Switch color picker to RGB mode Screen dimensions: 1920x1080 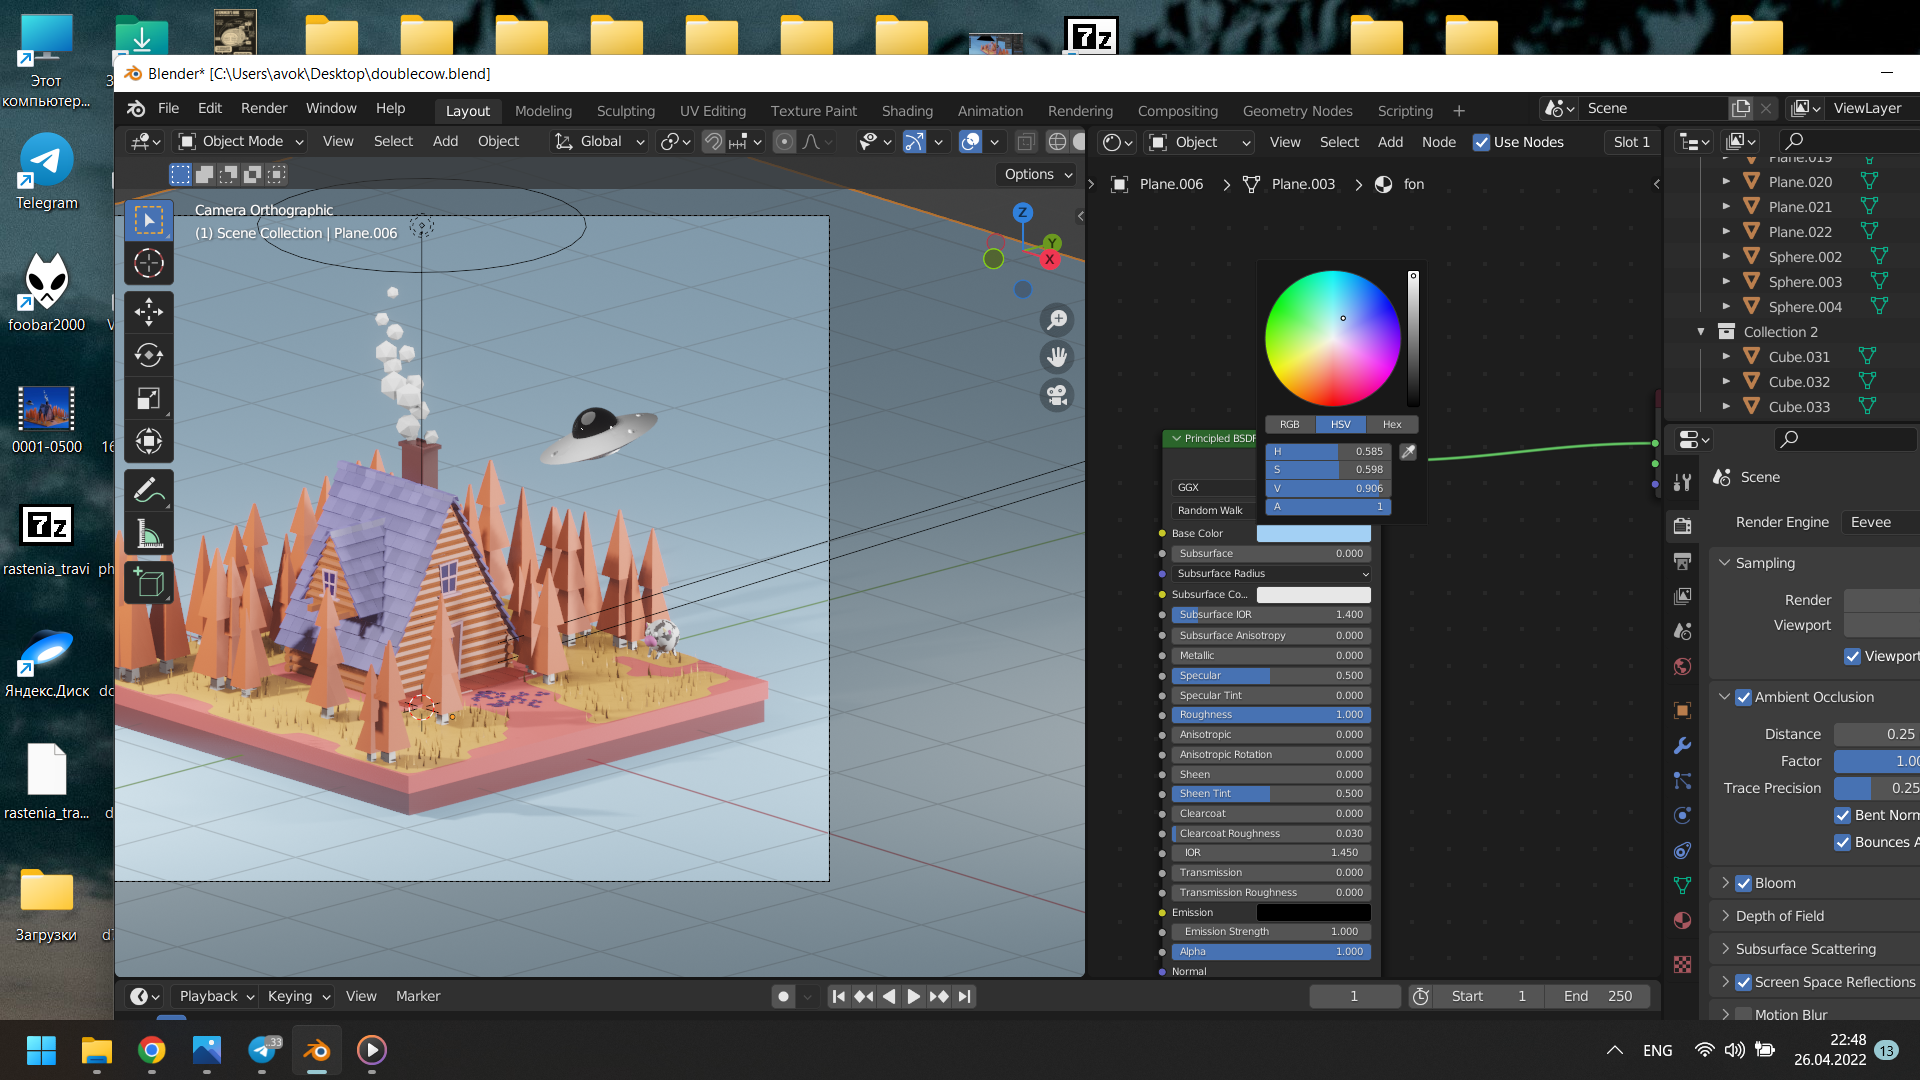(1290, 424)
